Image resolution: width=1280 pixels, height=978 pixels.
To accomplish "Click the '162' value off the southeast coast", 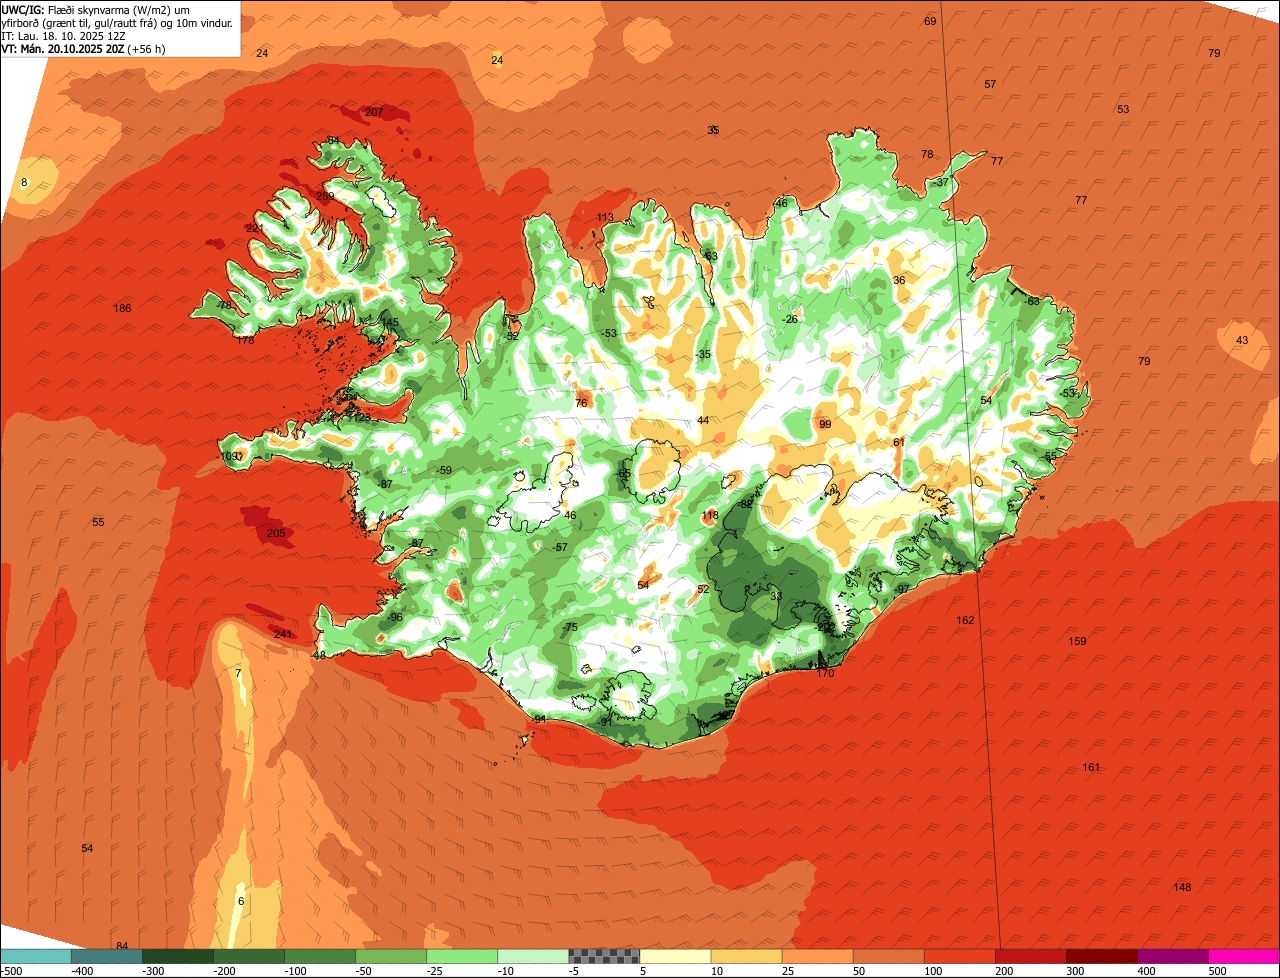I will tap(965, 620).
